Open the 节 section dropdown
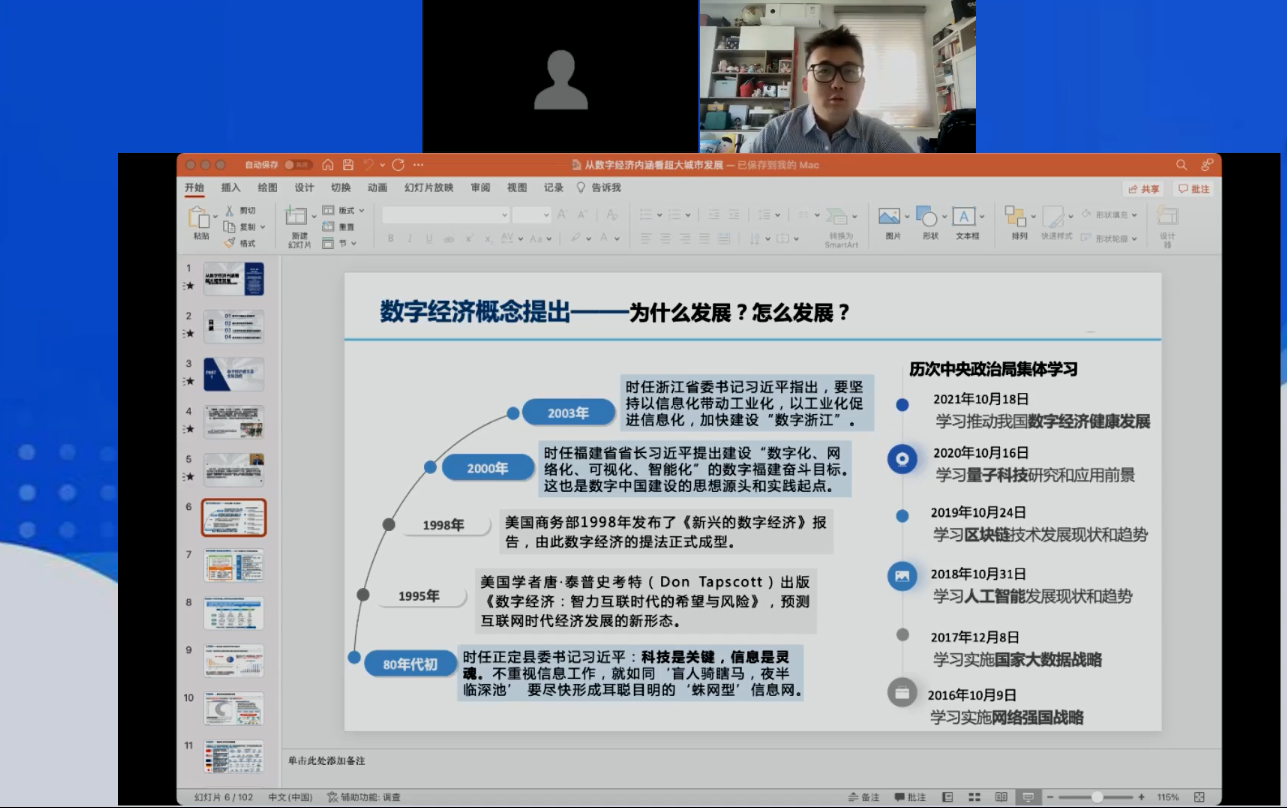Image resolution: width=1287 pixels, height=808 pixels. coord(340,243)
